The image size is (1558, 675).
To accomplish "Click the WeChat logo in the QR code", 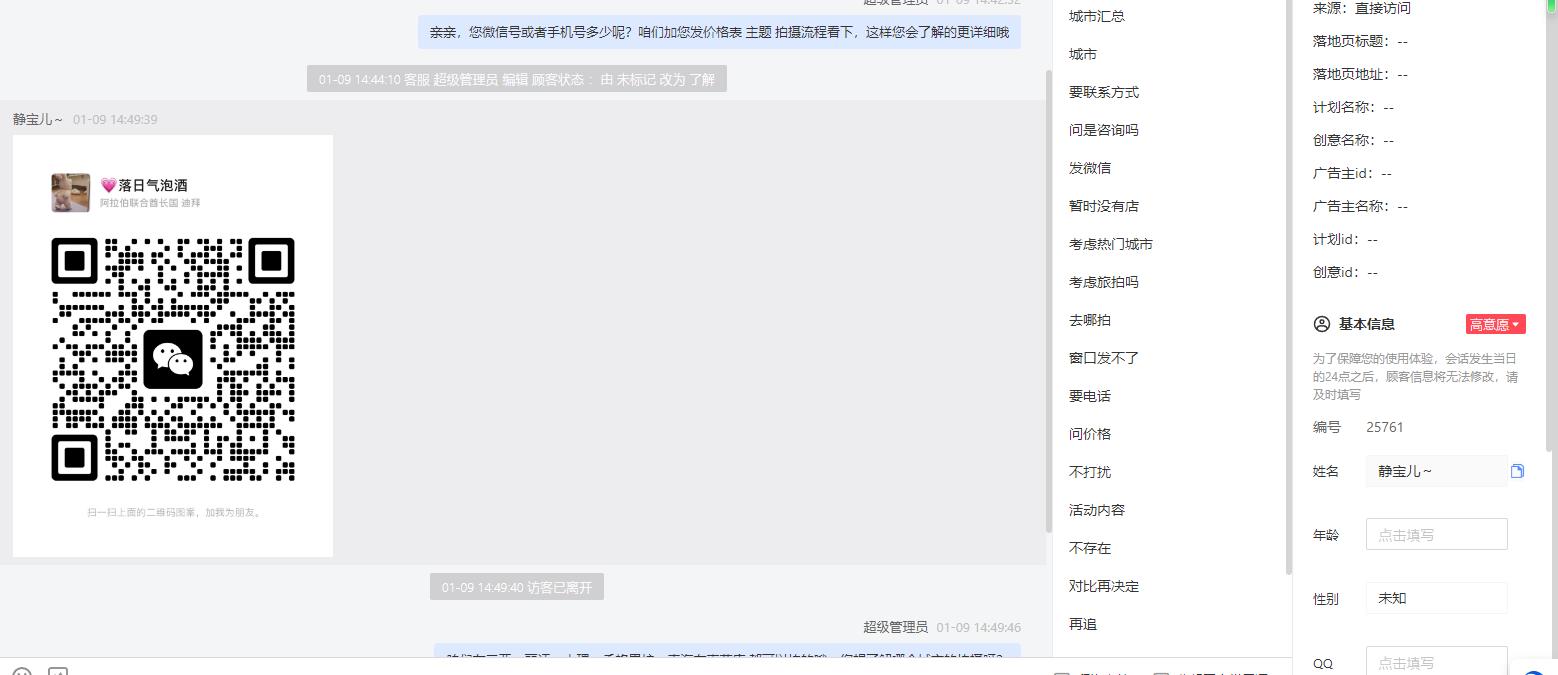I will (173, 359).
